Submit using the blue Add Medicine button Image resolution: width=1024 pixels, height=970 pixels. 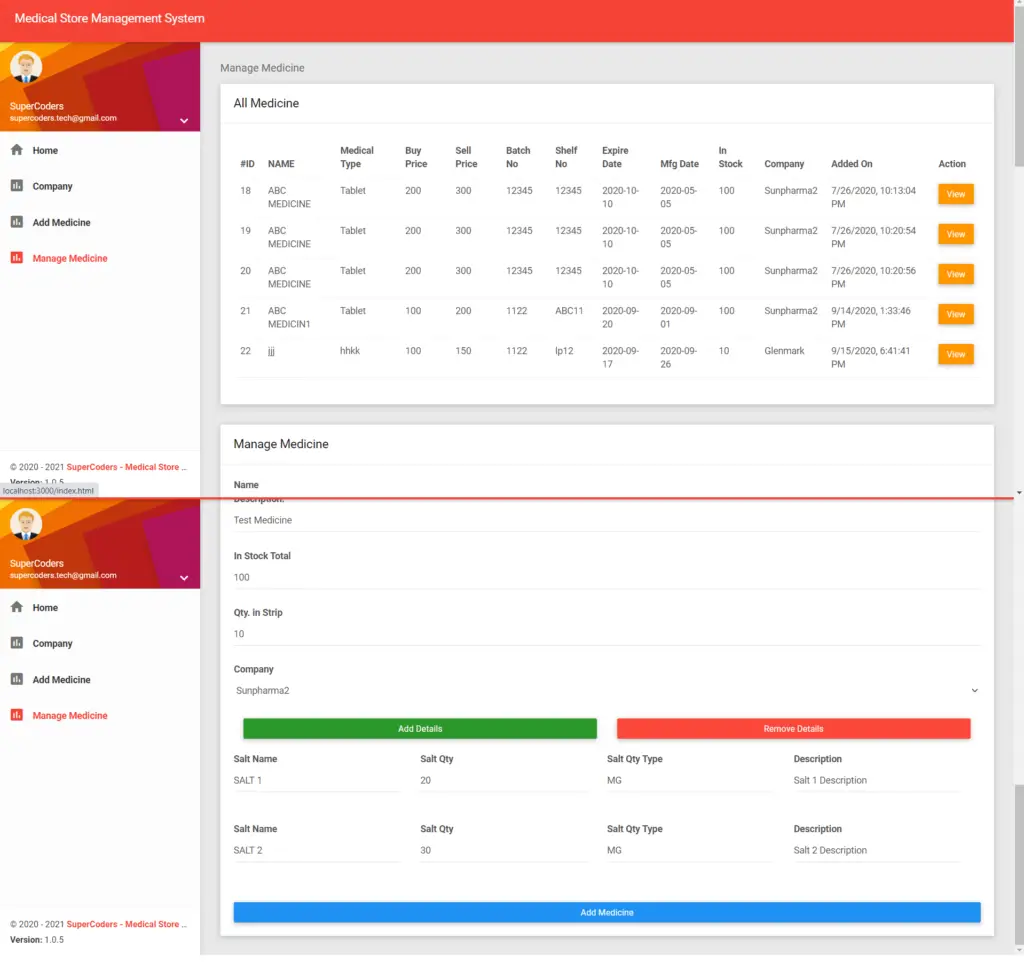(606, 911)
